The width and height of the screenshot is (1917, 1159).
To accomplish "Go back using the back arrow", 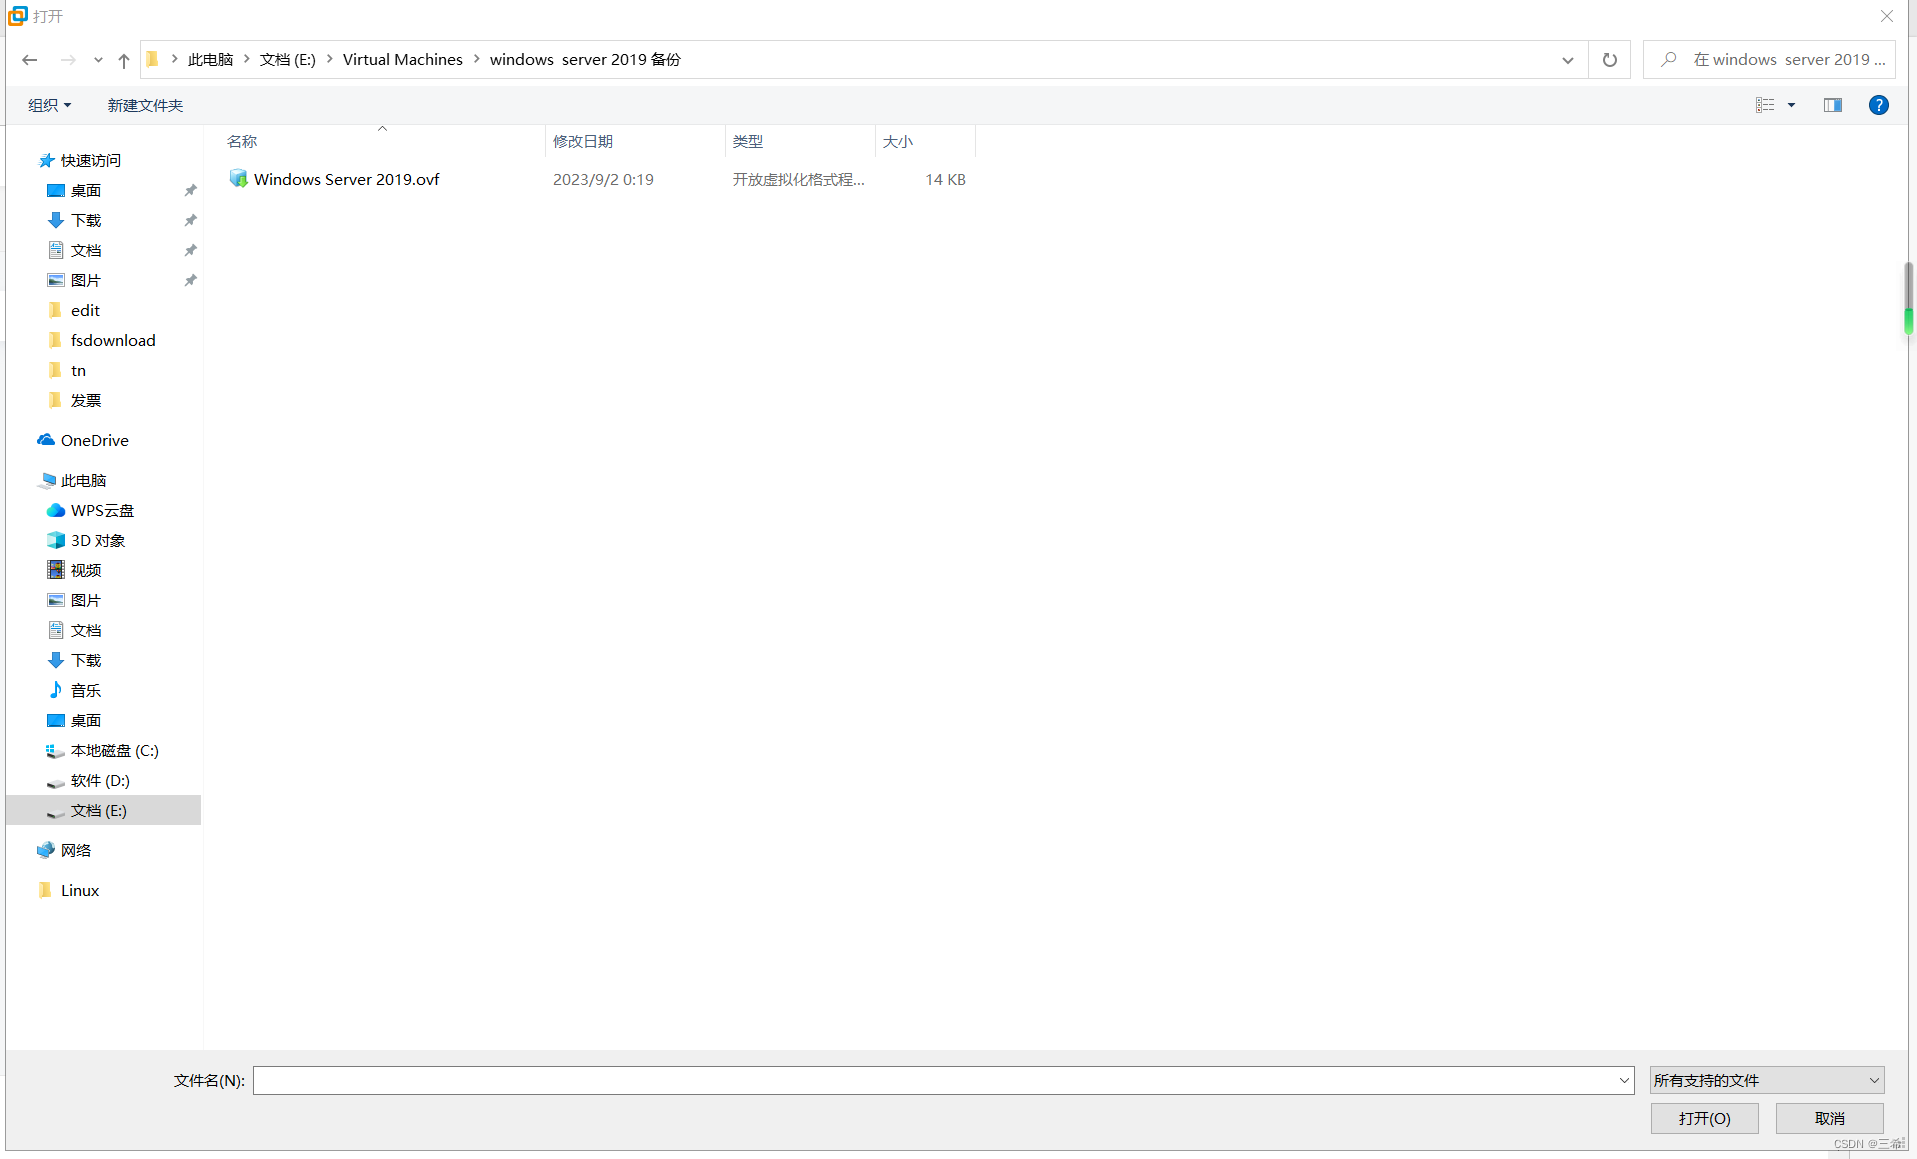I will pyautogui.click(x=30, y=60).
